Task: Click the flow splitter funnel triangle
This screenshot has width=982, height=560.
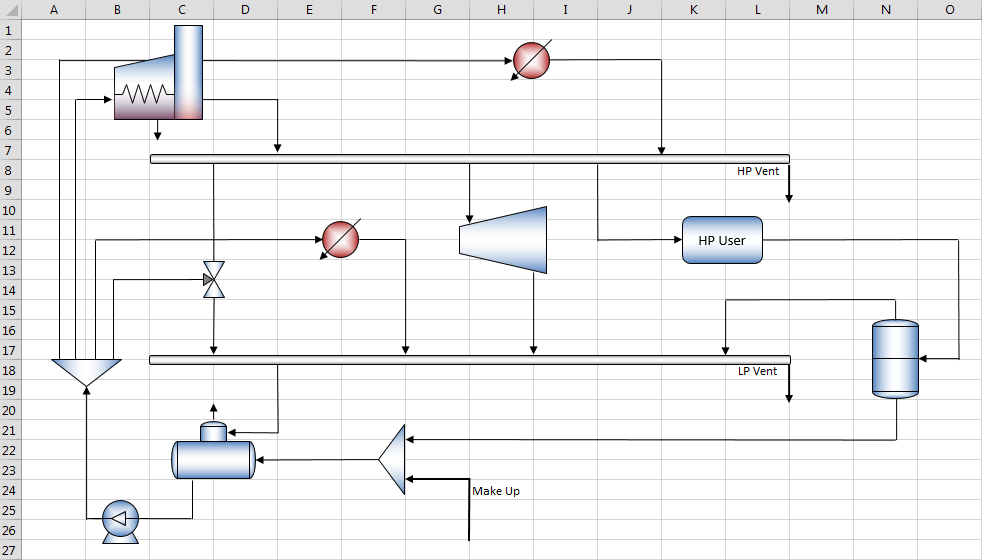Action: point(86,373)
